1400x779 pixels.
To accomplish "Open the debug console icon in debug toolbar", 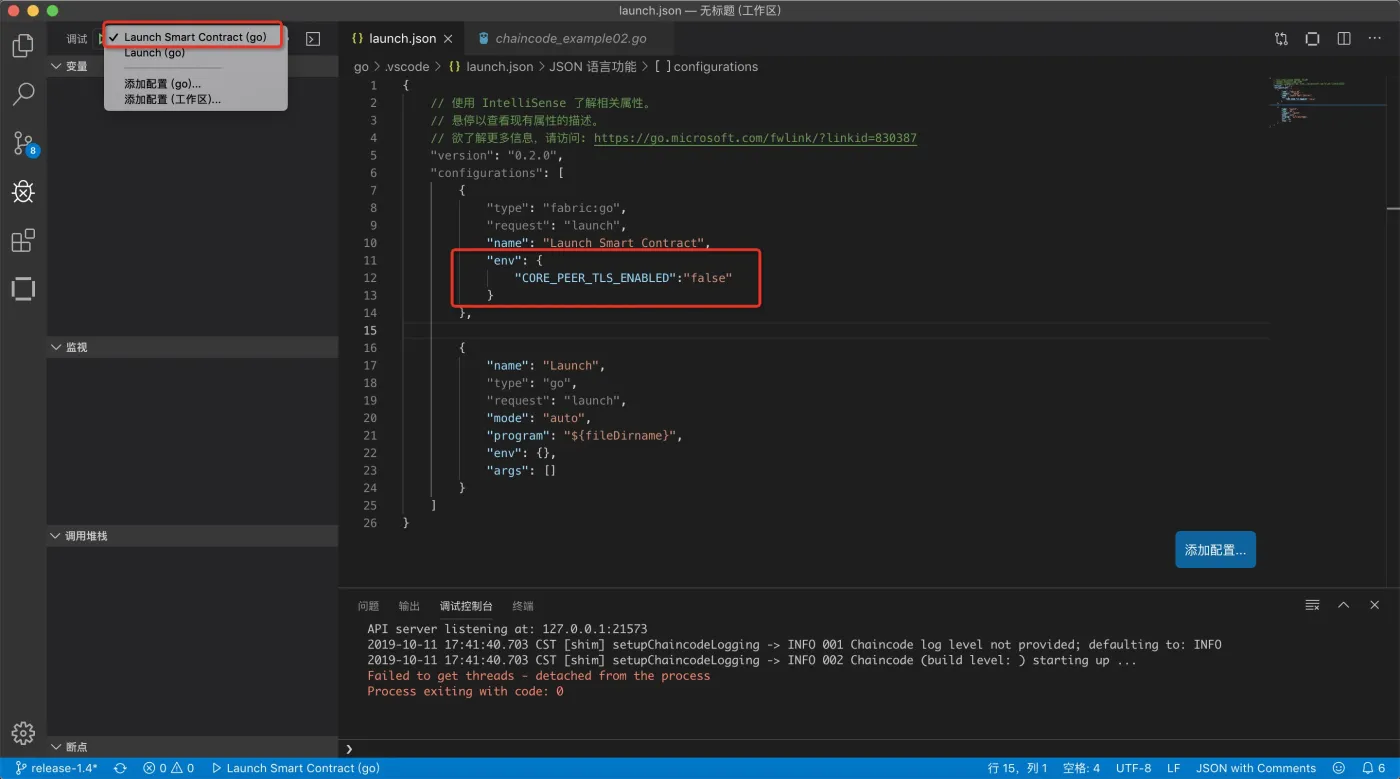I will 313,39.
